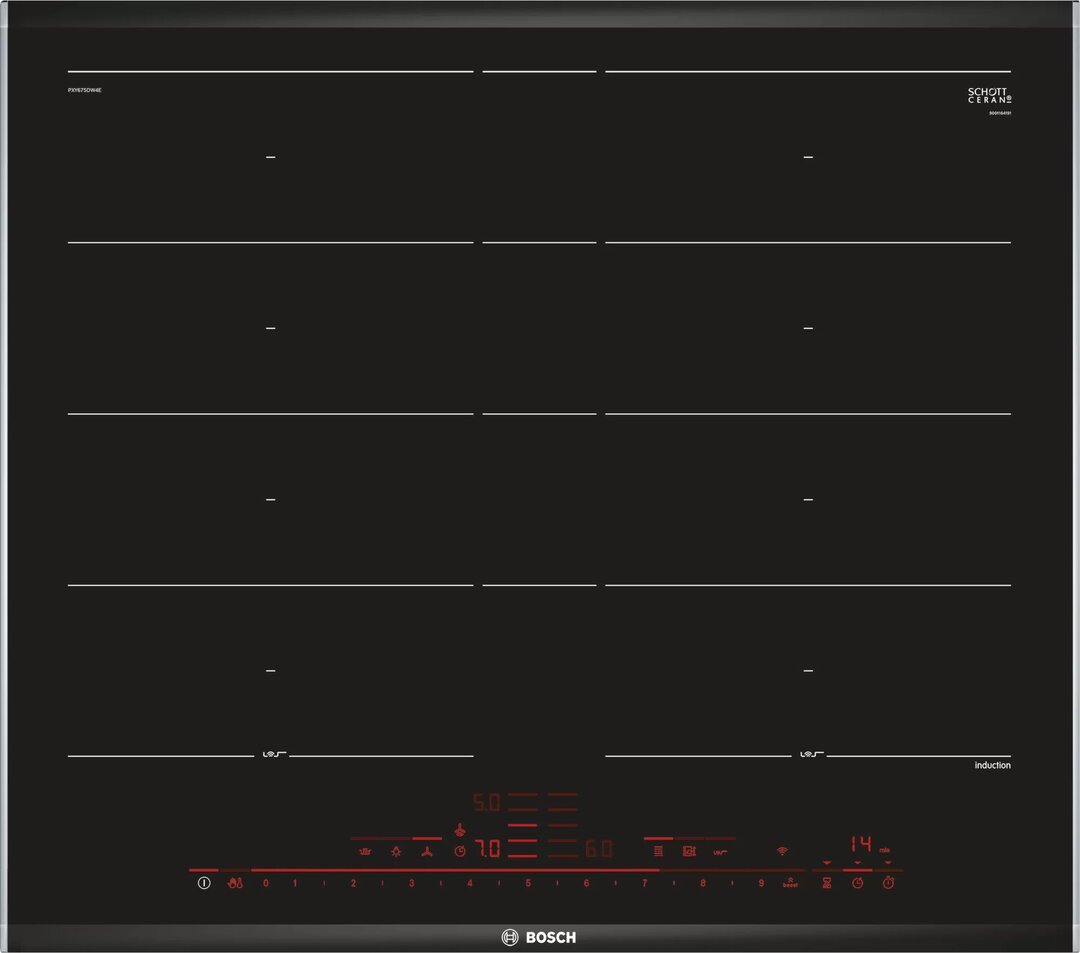Tap the left zone wireless cooking sensor symbol

pos(274,755)
